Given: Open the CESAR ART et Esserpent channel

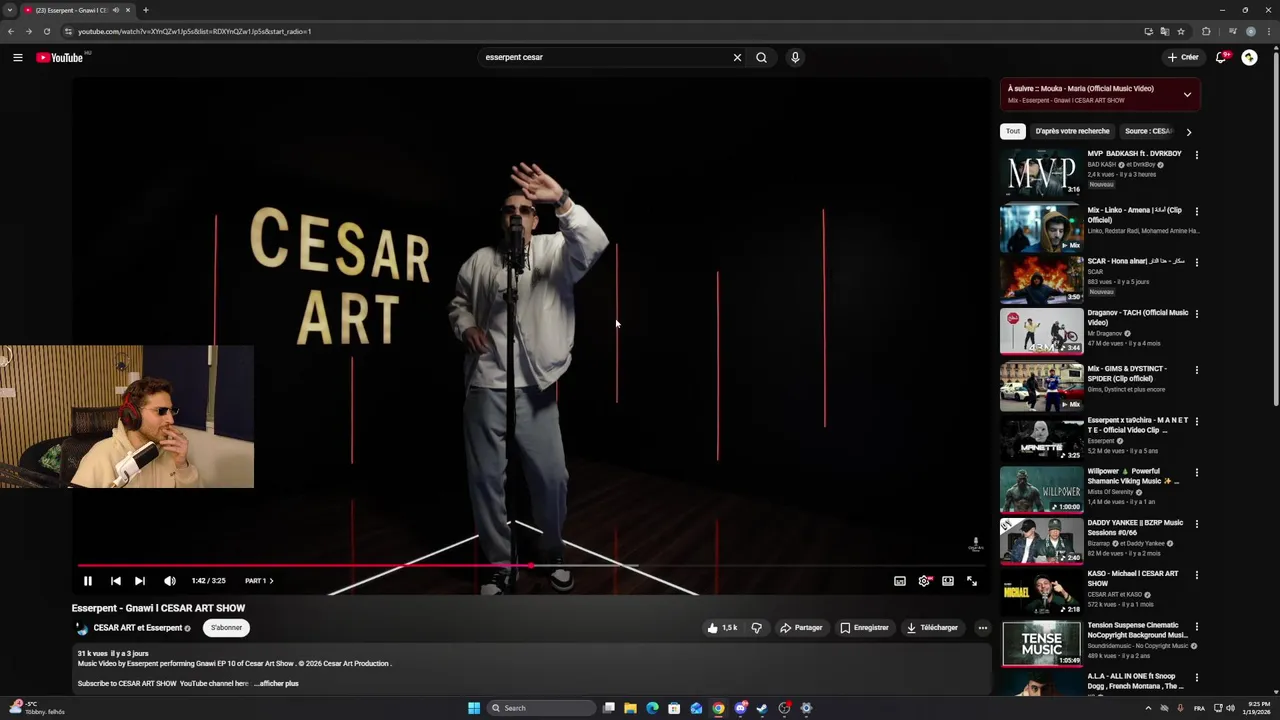Looking at the screenshot, I should (137, 628).
